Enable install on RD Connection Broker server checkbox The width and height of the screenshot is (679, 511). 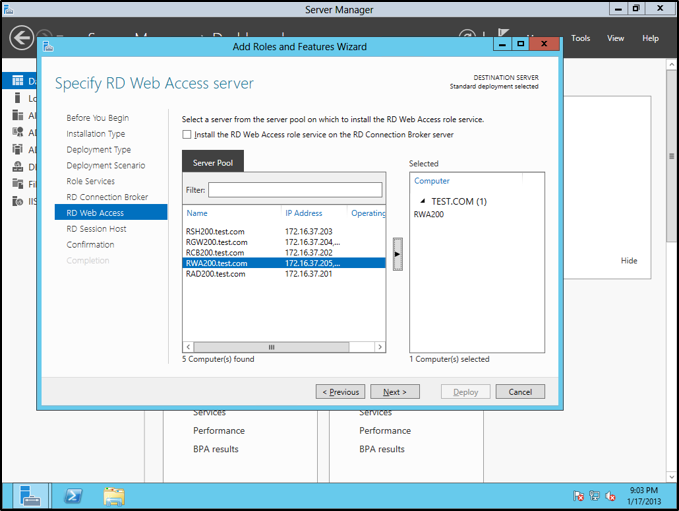(x=187, y=135)
